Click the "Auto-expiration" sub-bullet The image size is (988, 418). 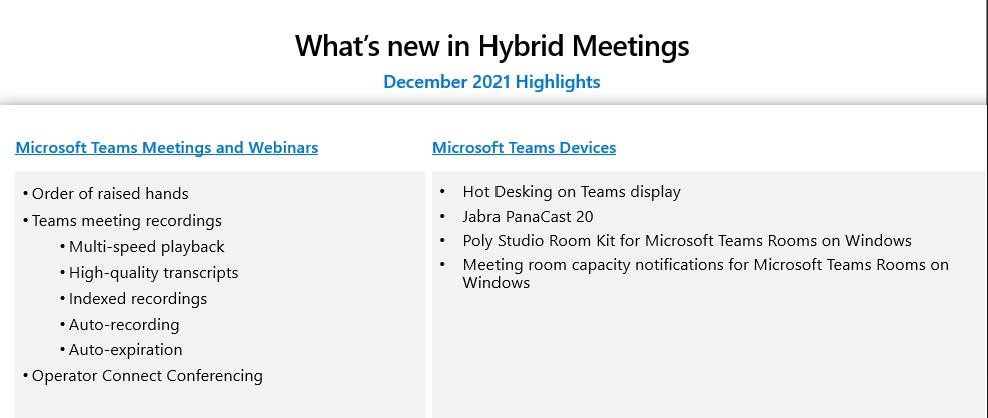click(x=125, y=350)
